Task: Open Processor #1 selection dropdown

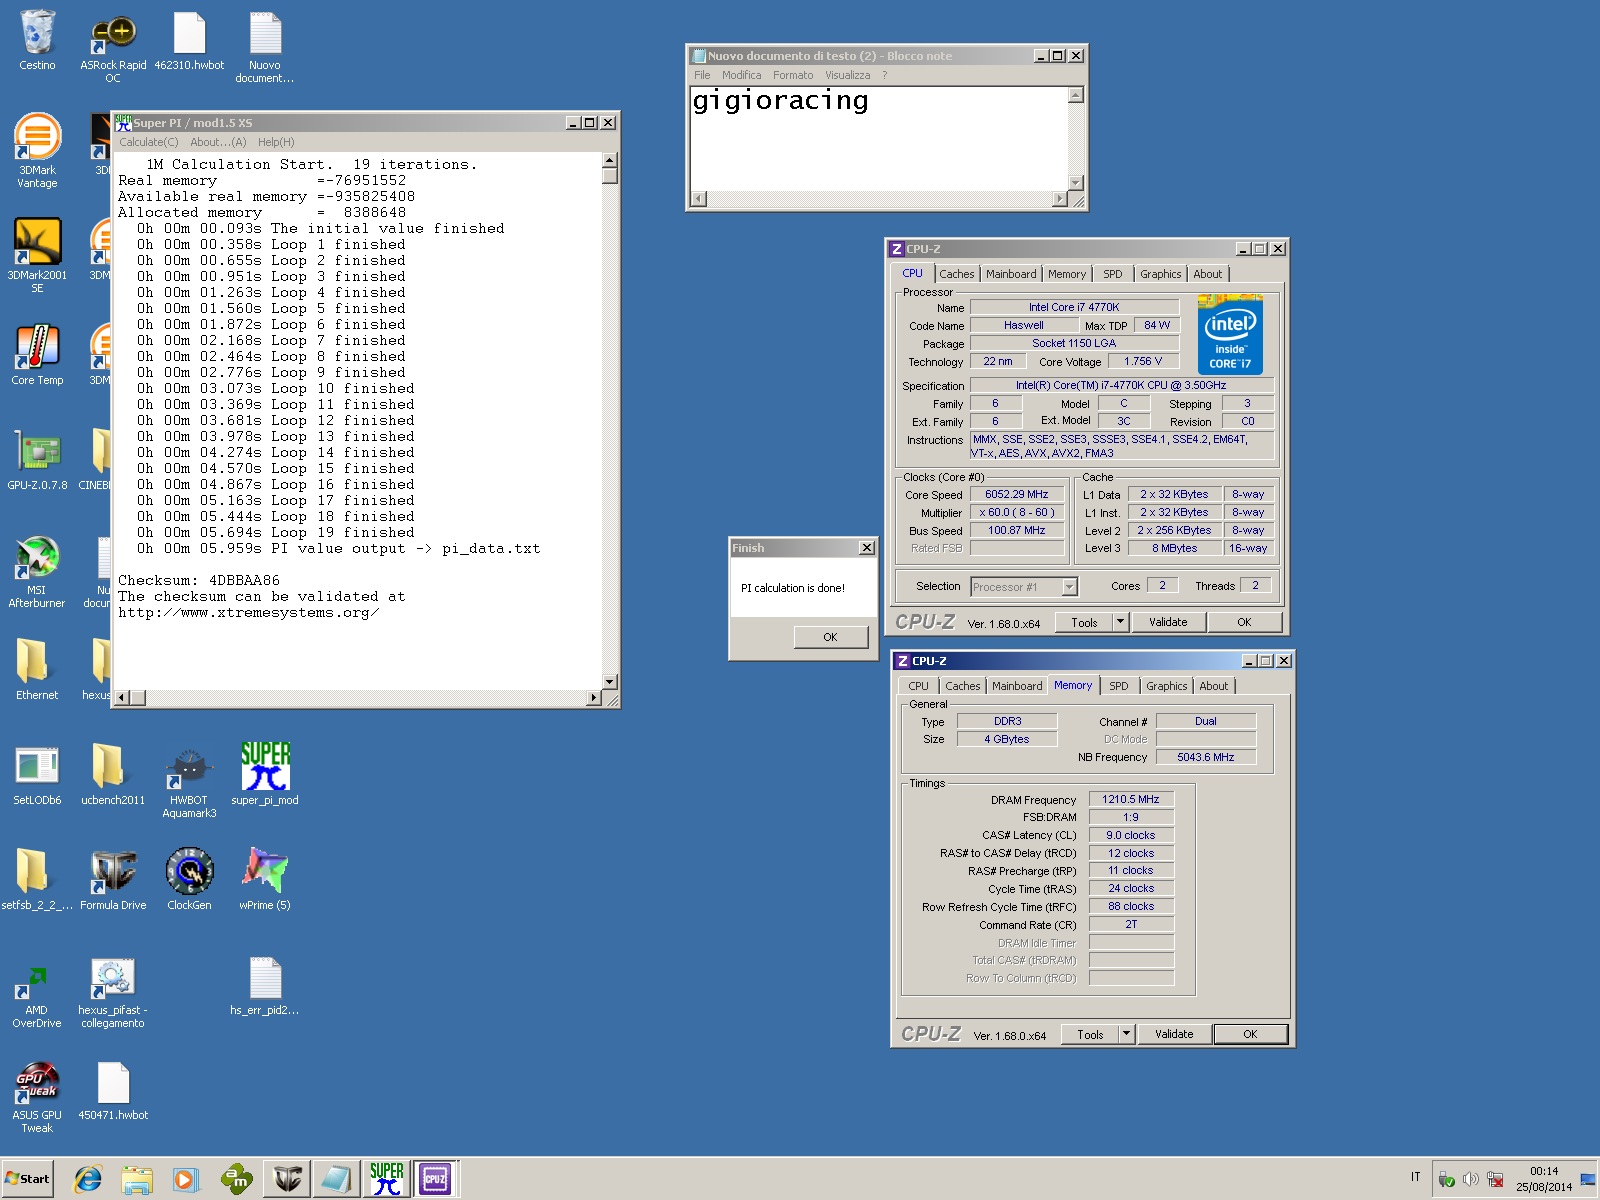Action: pyautogui.click(x=1024, y=587)
